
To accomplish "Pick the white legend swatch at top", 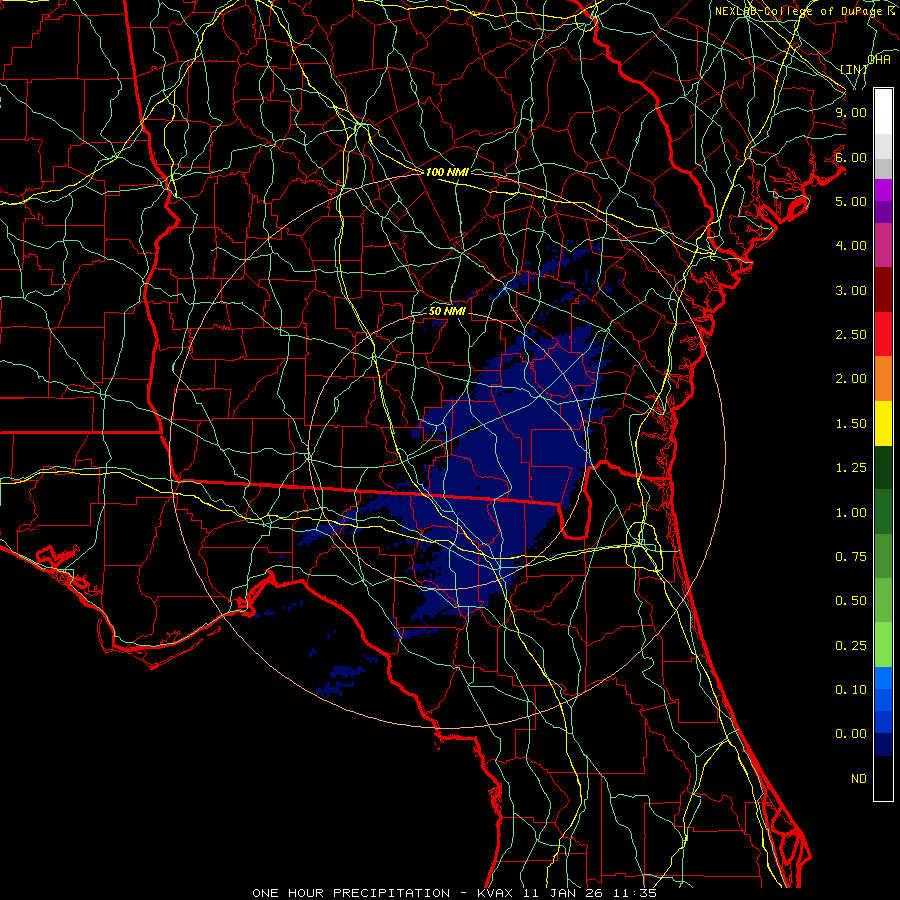I will click(x=883, y=111).
